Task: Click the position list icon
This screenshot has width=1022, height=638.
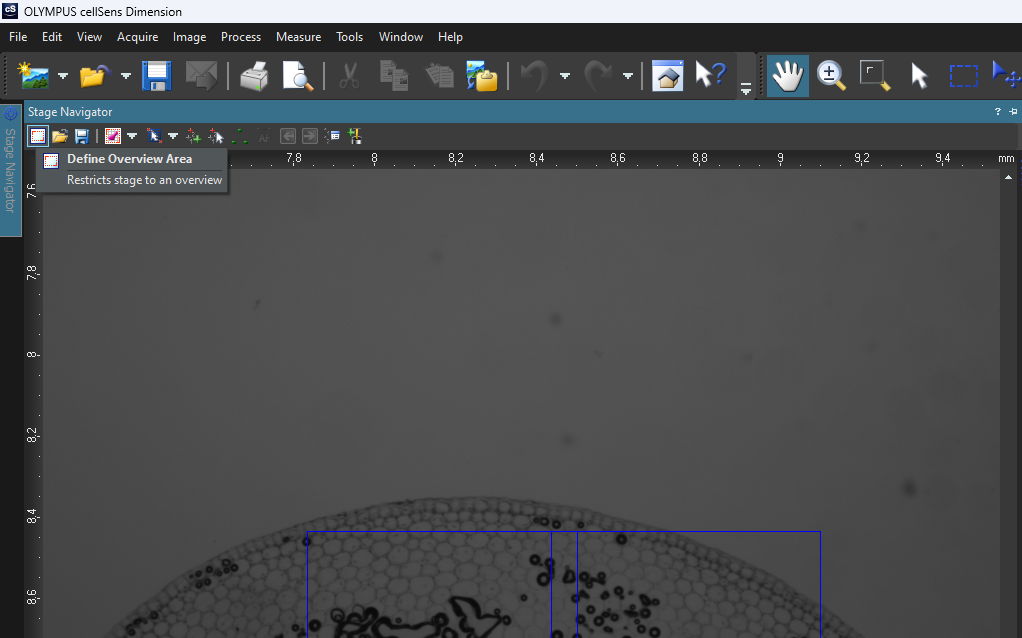Action: [x=332, y=136]
